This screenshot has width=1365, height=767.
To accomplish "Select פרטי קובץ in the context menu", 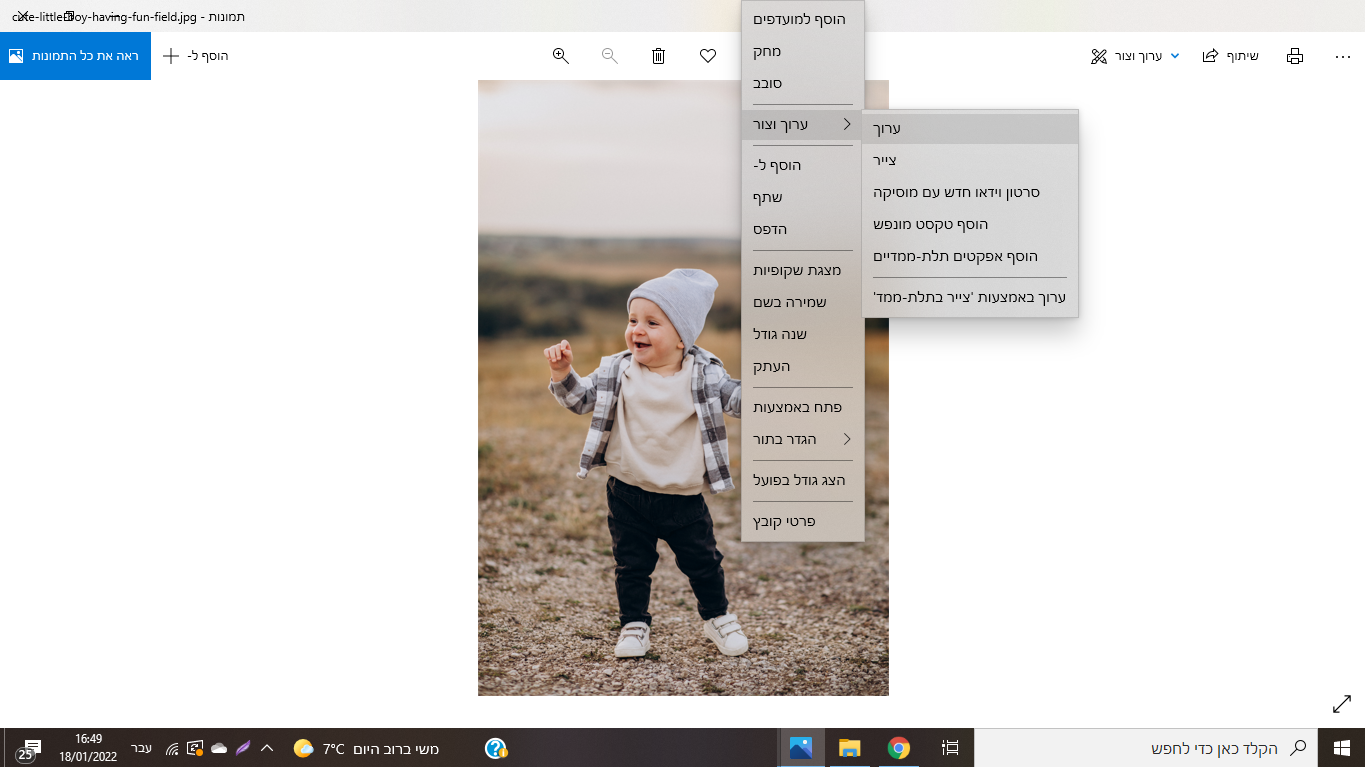I will pos(803,522).
